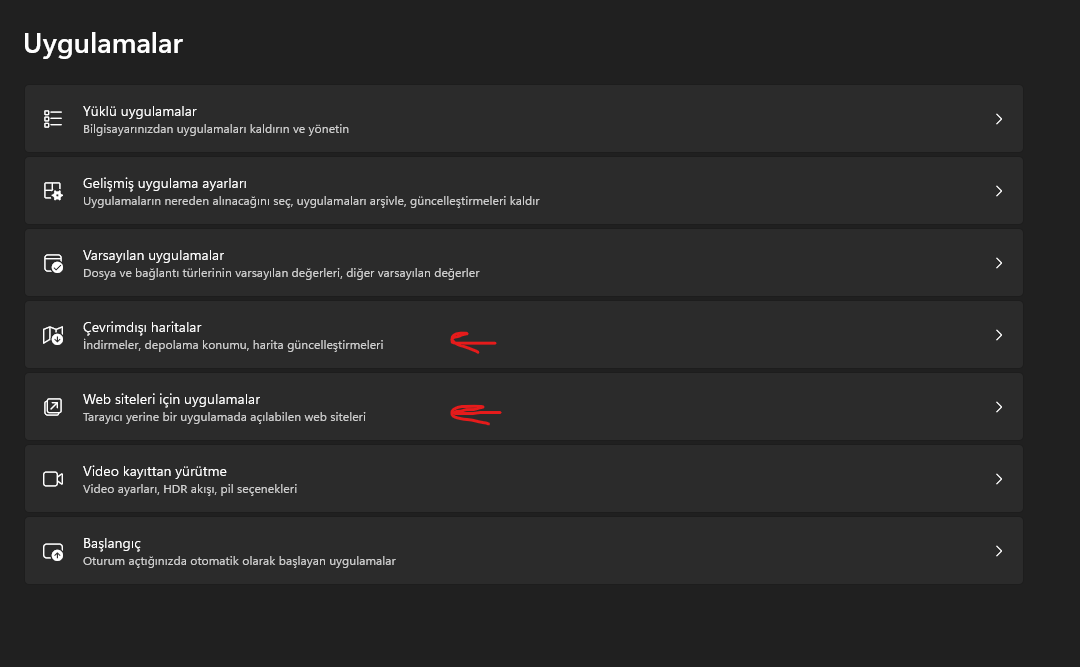
Task: Click the Çevrimdışı haritalar chevron arrow
Action: [x=998, y=335]
